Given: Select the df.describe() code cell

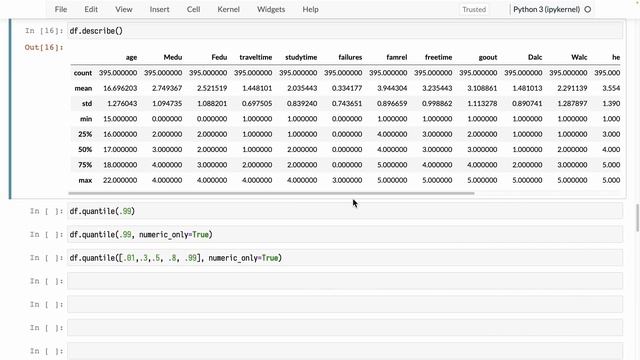Looking at the screenshot, I should [345, 31].
